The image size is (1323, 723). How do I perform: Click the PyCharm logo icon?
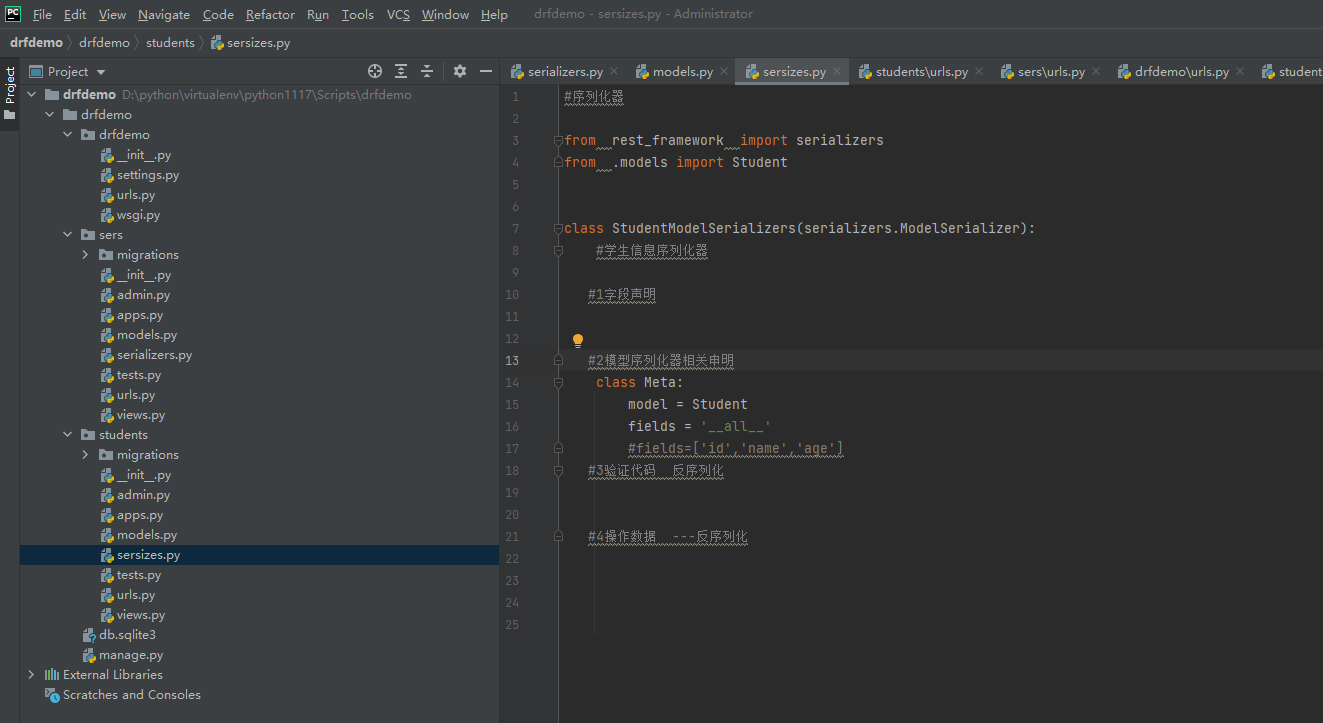tap(13, 14)
